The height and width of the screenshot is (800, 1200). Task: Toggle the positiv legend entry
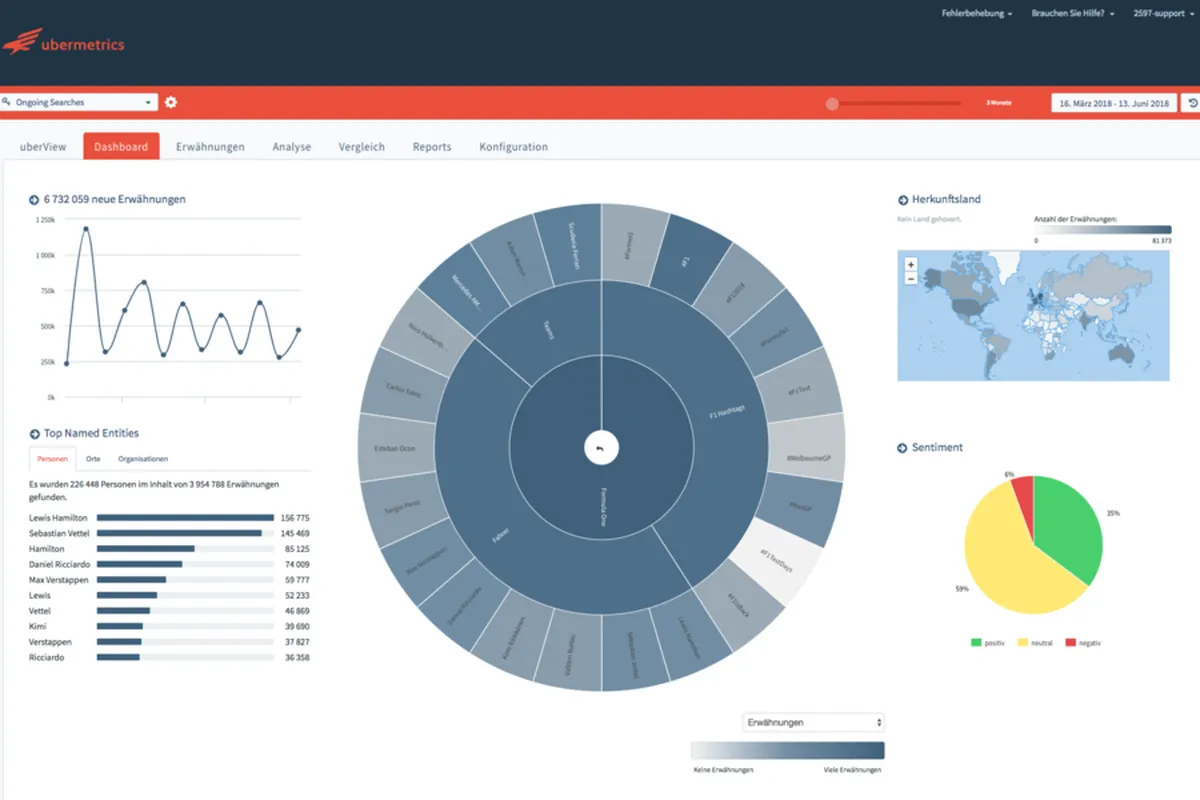(x=990, y=642)
